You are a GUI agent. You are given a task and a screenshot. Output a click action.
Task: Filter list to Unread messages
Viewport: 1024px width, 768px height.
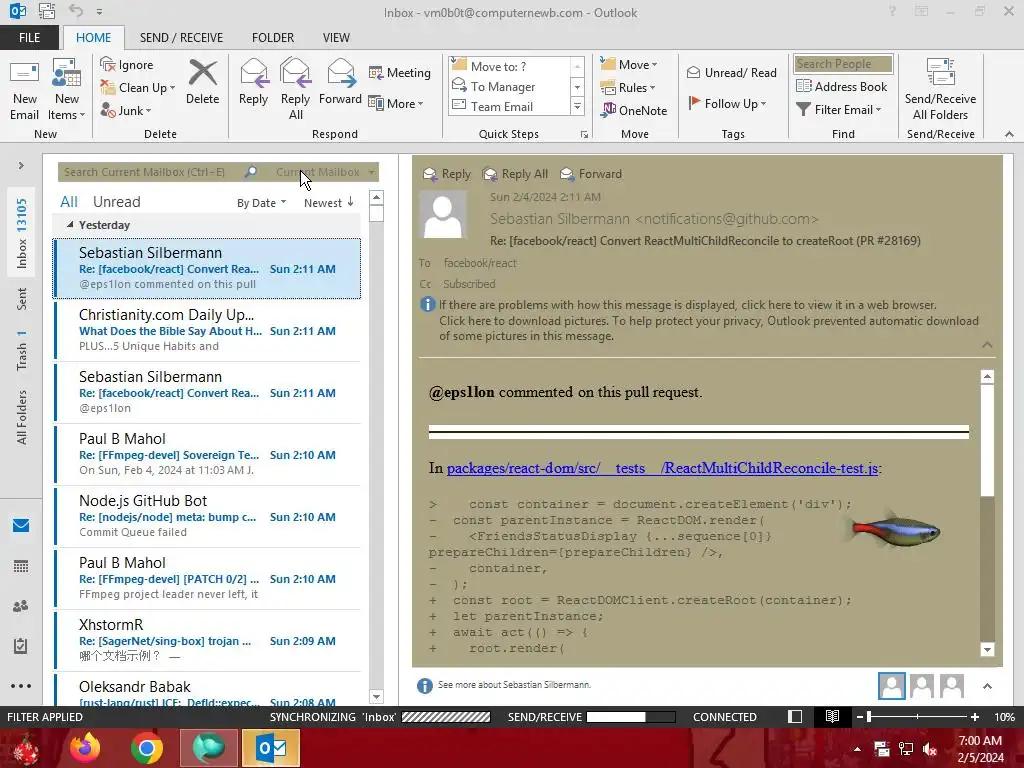point(116,202)
